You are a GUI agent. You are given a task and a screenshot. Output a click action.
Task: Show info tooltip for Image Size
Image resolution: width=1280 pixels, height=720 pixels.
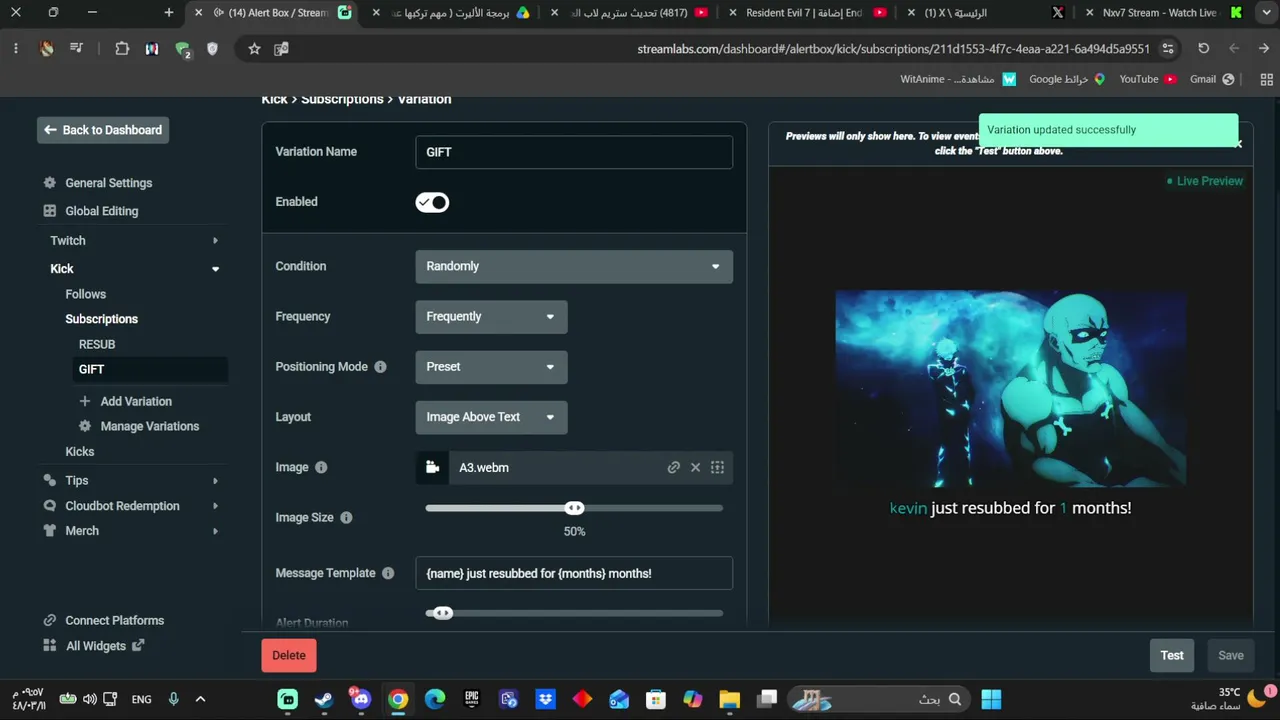(x=346, y=518)
